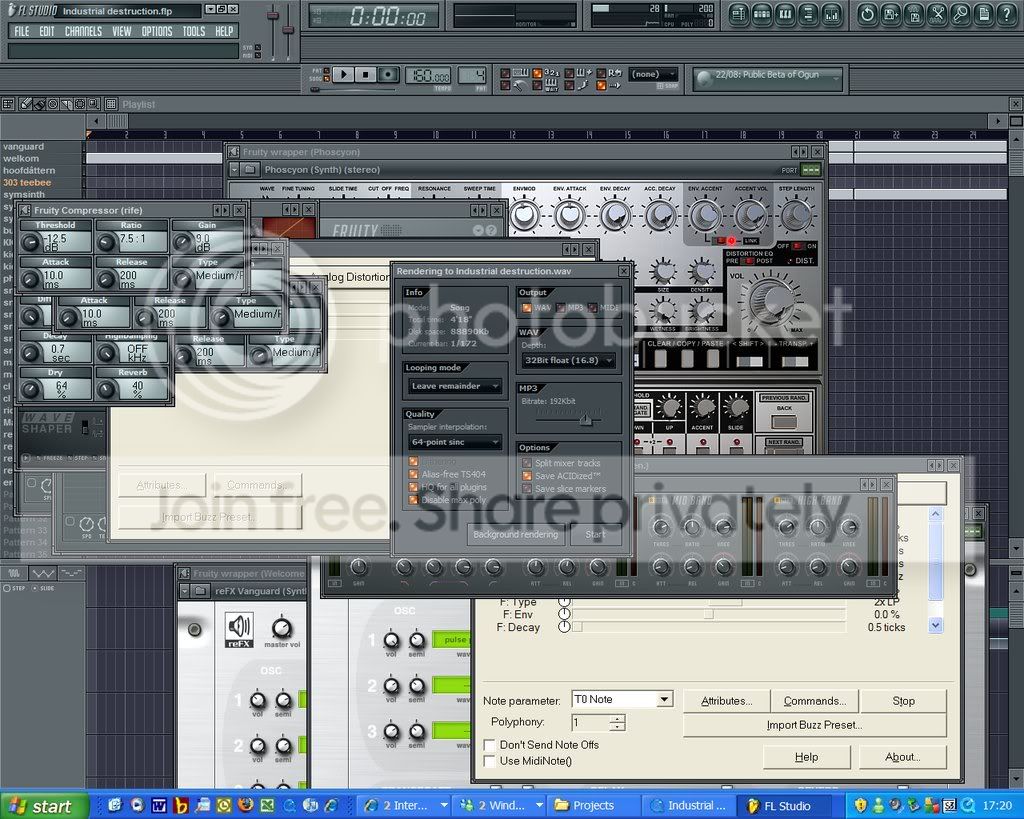Viewport: 1024px width, 819px height.
Task: Open the FILE menu
Action: point(22,31)
